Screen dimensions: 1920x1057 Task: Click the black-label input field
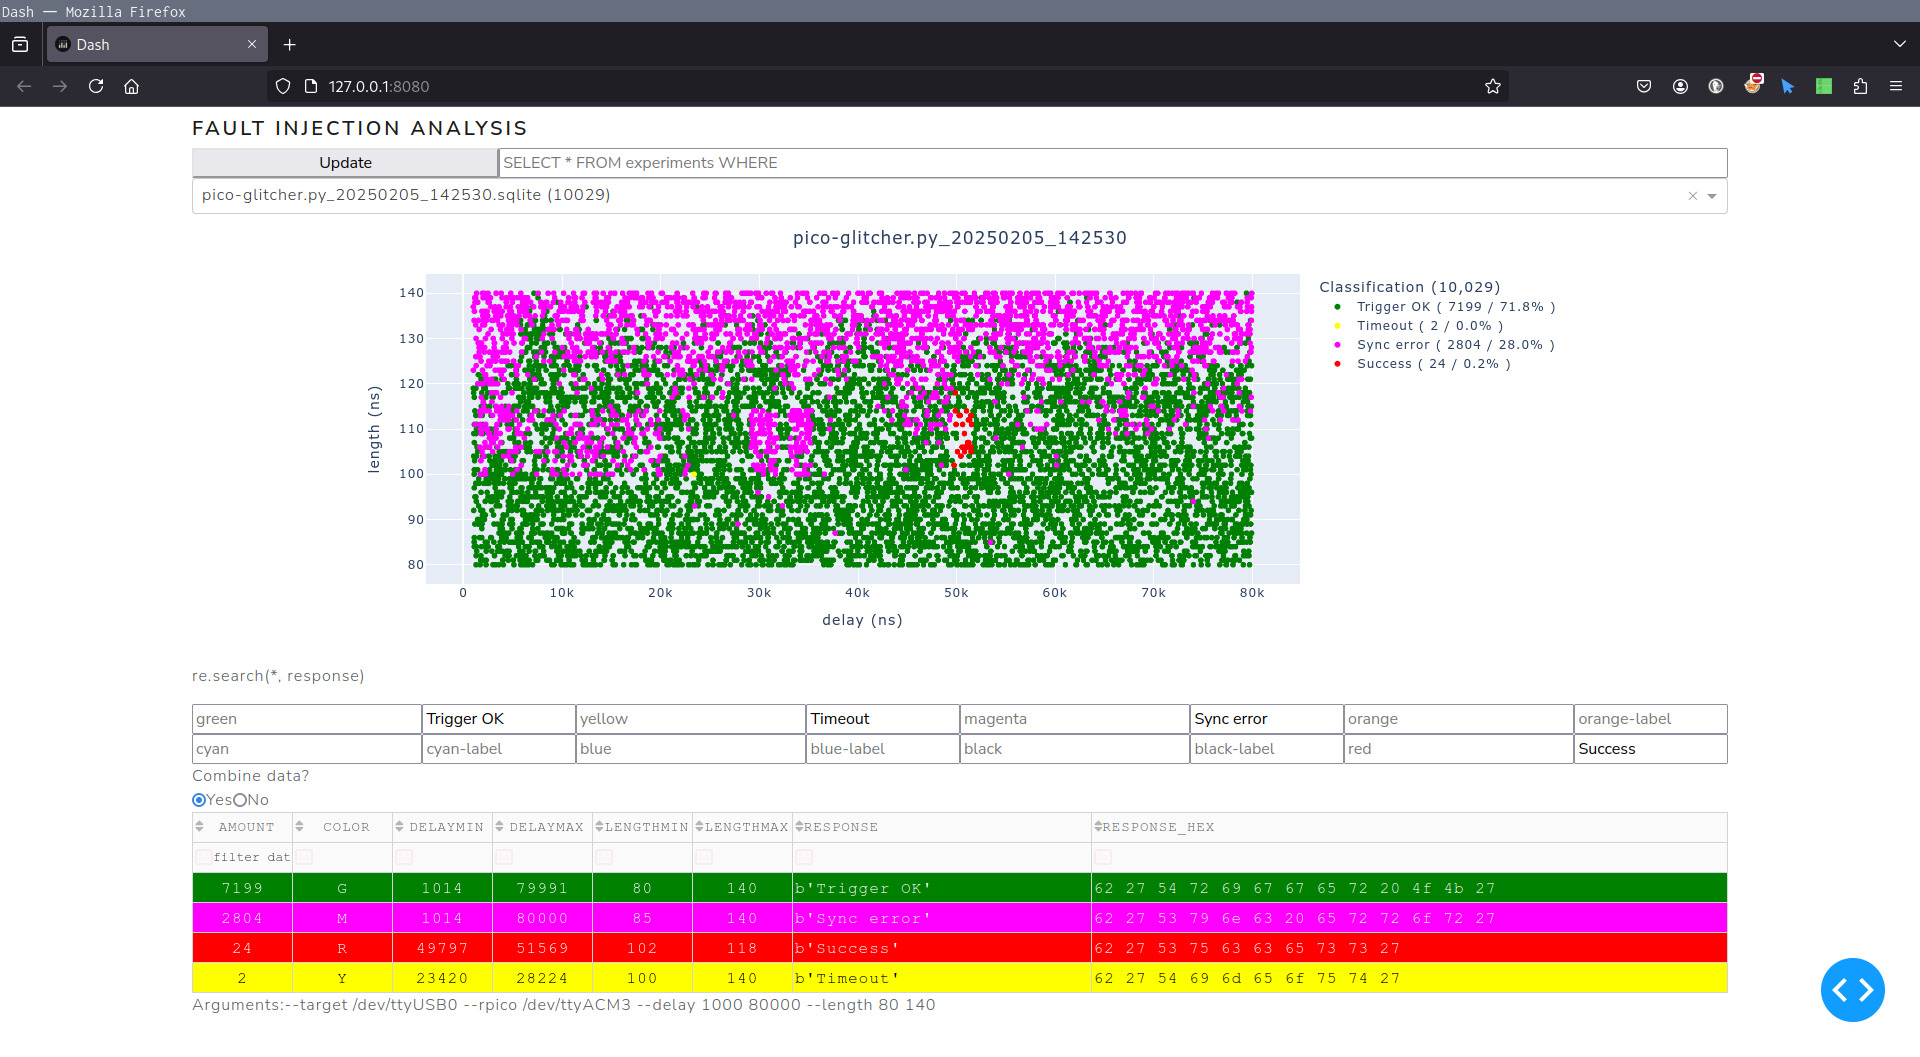coord(1267,749)
